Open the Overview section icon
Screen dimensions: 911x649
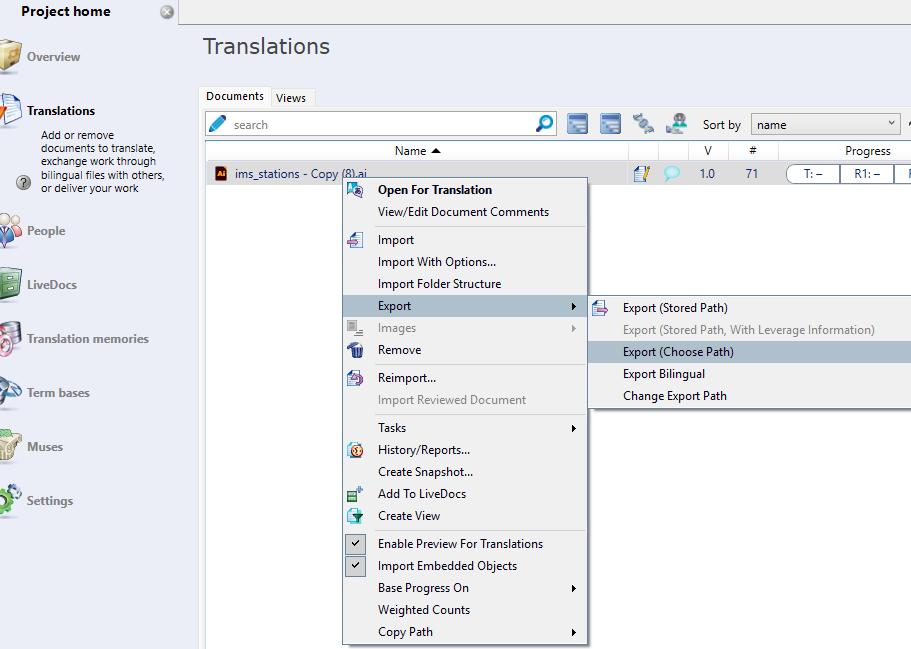click(x=10, y=56)
